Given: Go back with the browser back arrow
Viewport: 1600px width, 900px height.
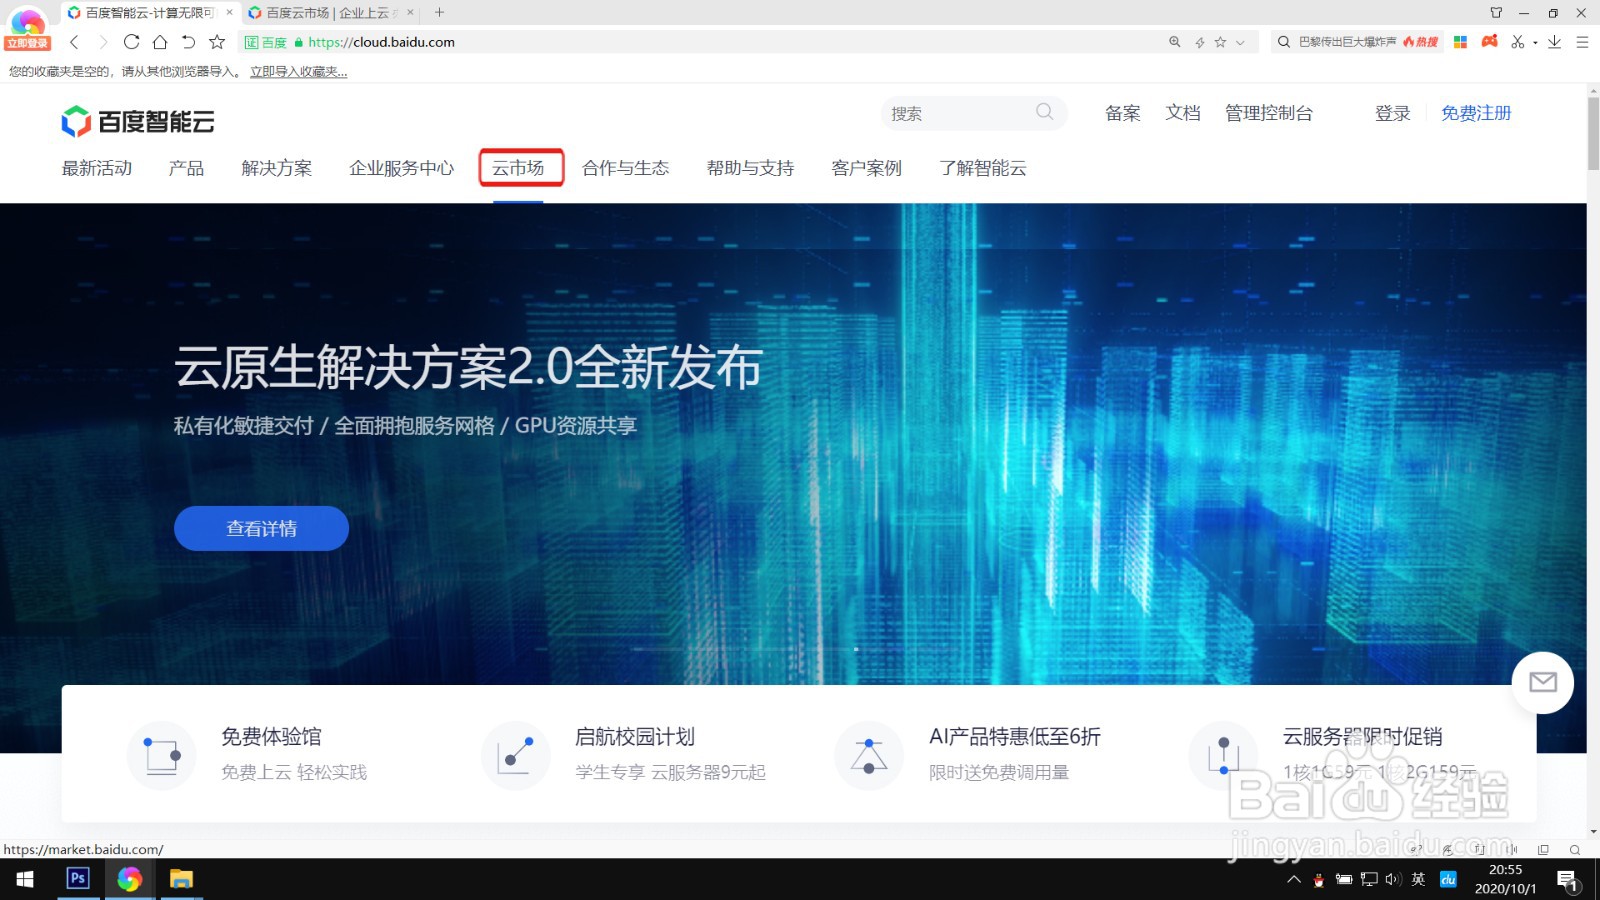Looking at the screenshot, I should (74, 42).
